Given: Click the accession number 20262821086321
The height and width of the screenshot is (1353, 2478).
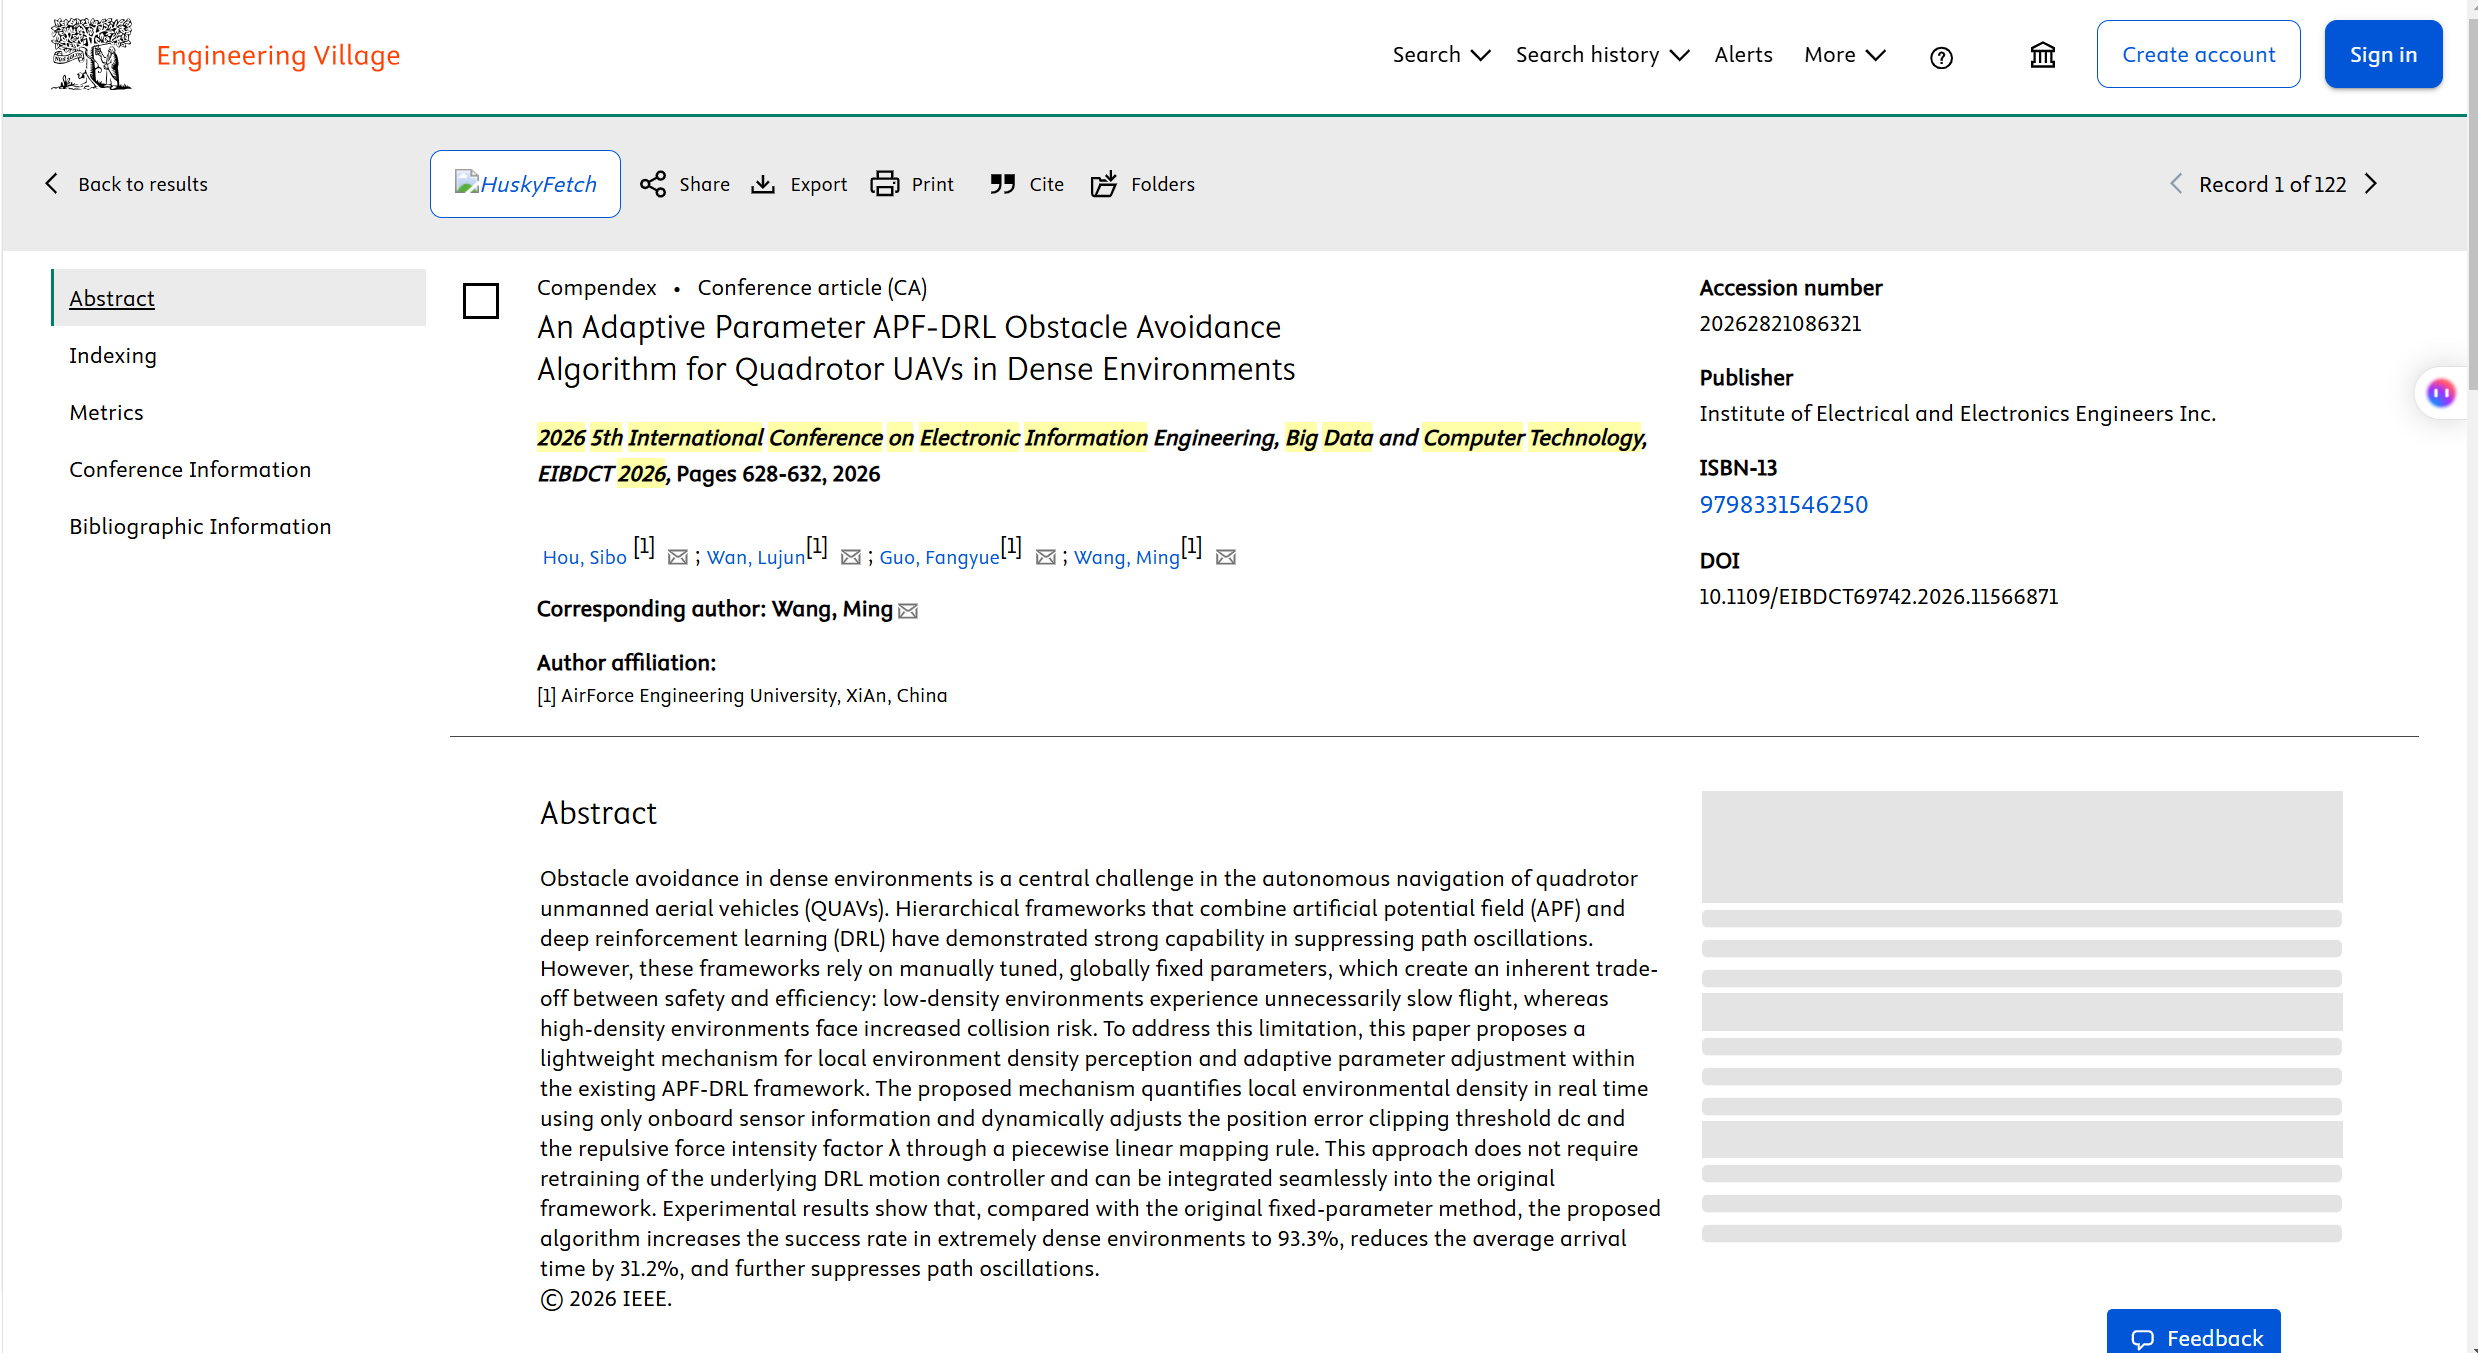Looking at the screenshot, I should coord(1780,323).
